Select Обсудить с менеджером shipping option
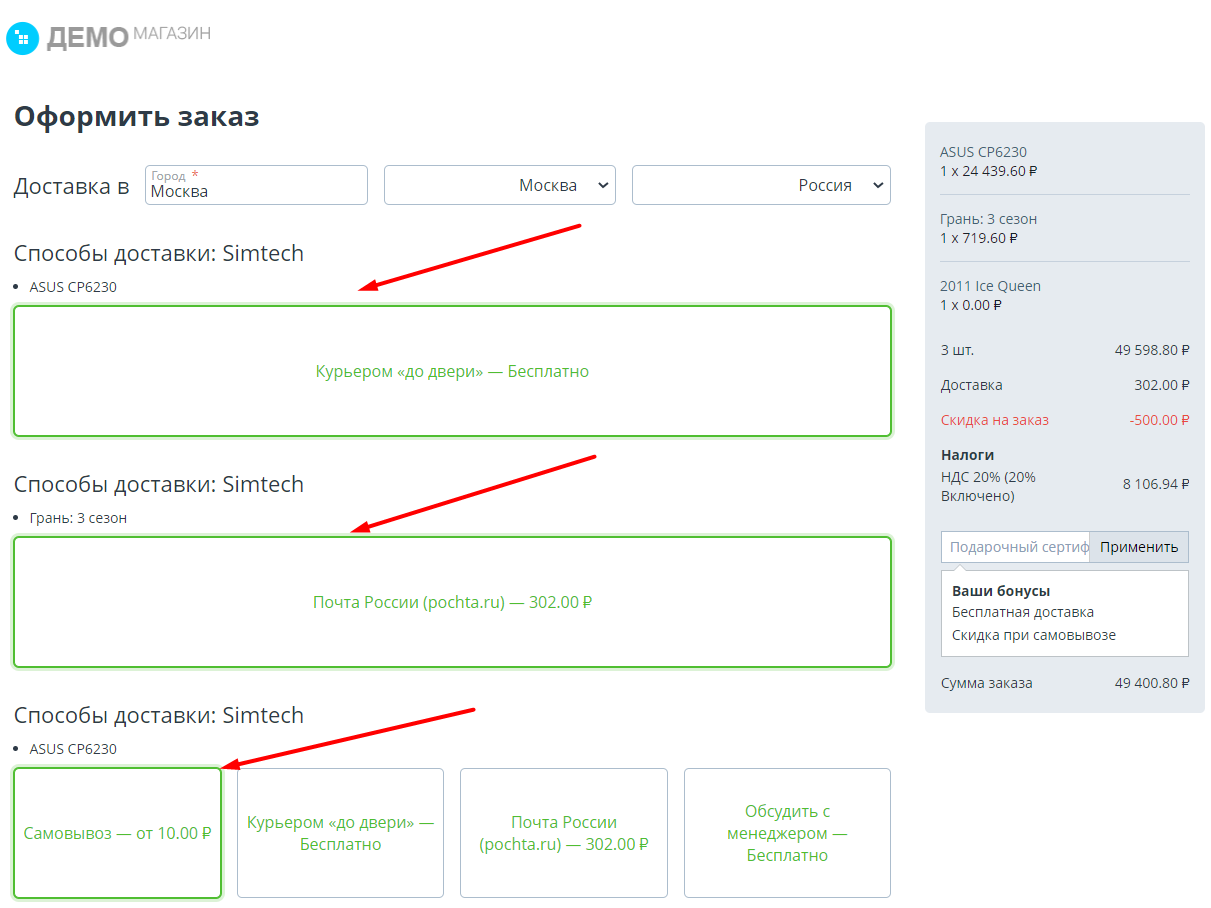 787,833
